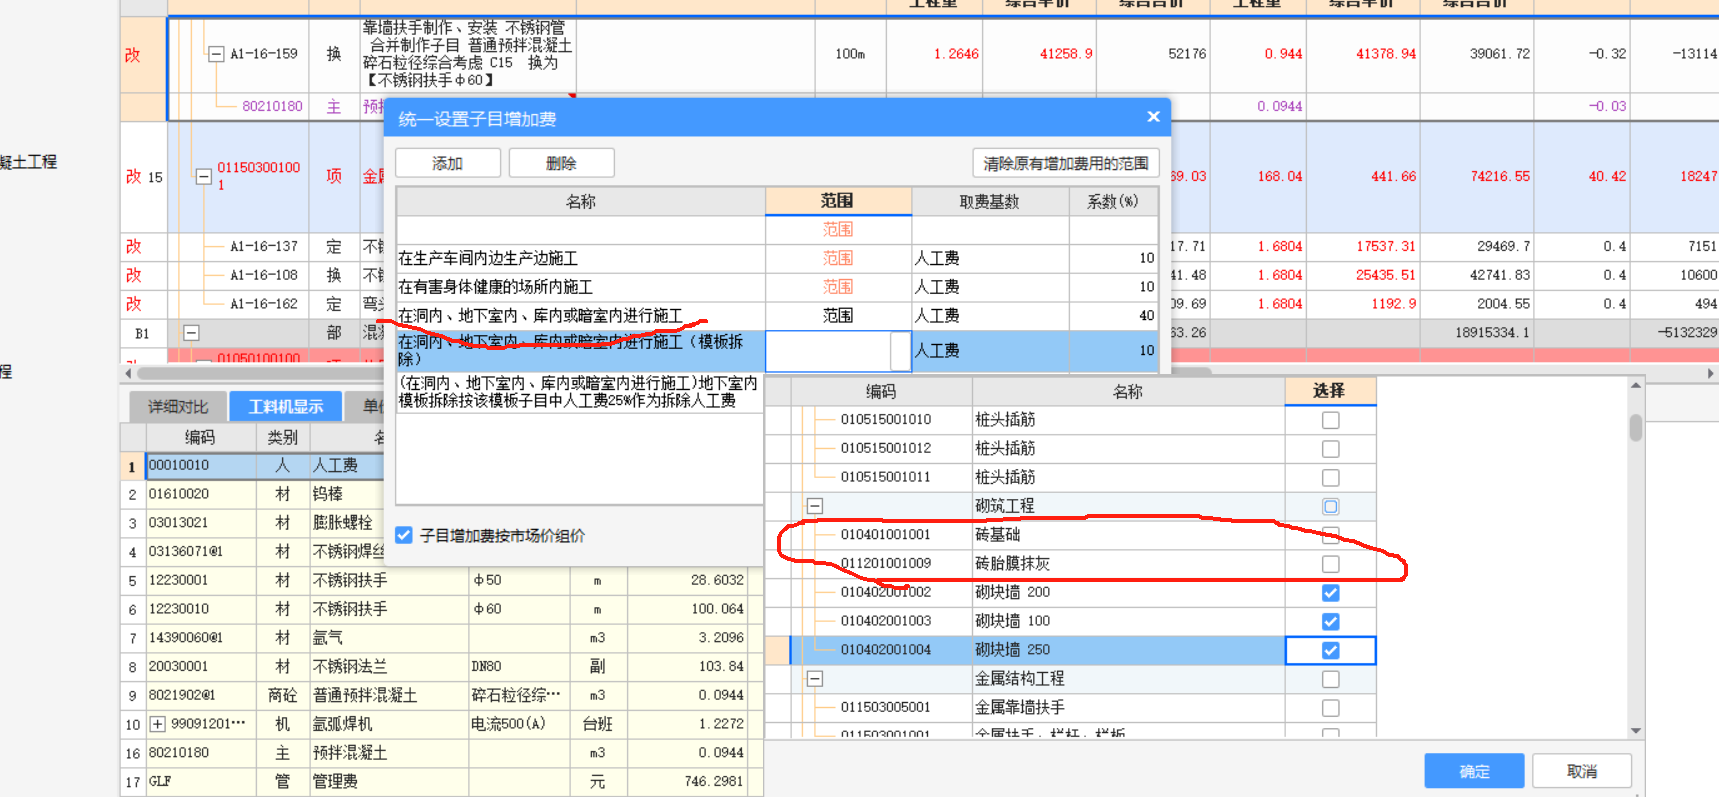
Task: Switch to the 工料机显示 tab
Action: pos(286,406)
